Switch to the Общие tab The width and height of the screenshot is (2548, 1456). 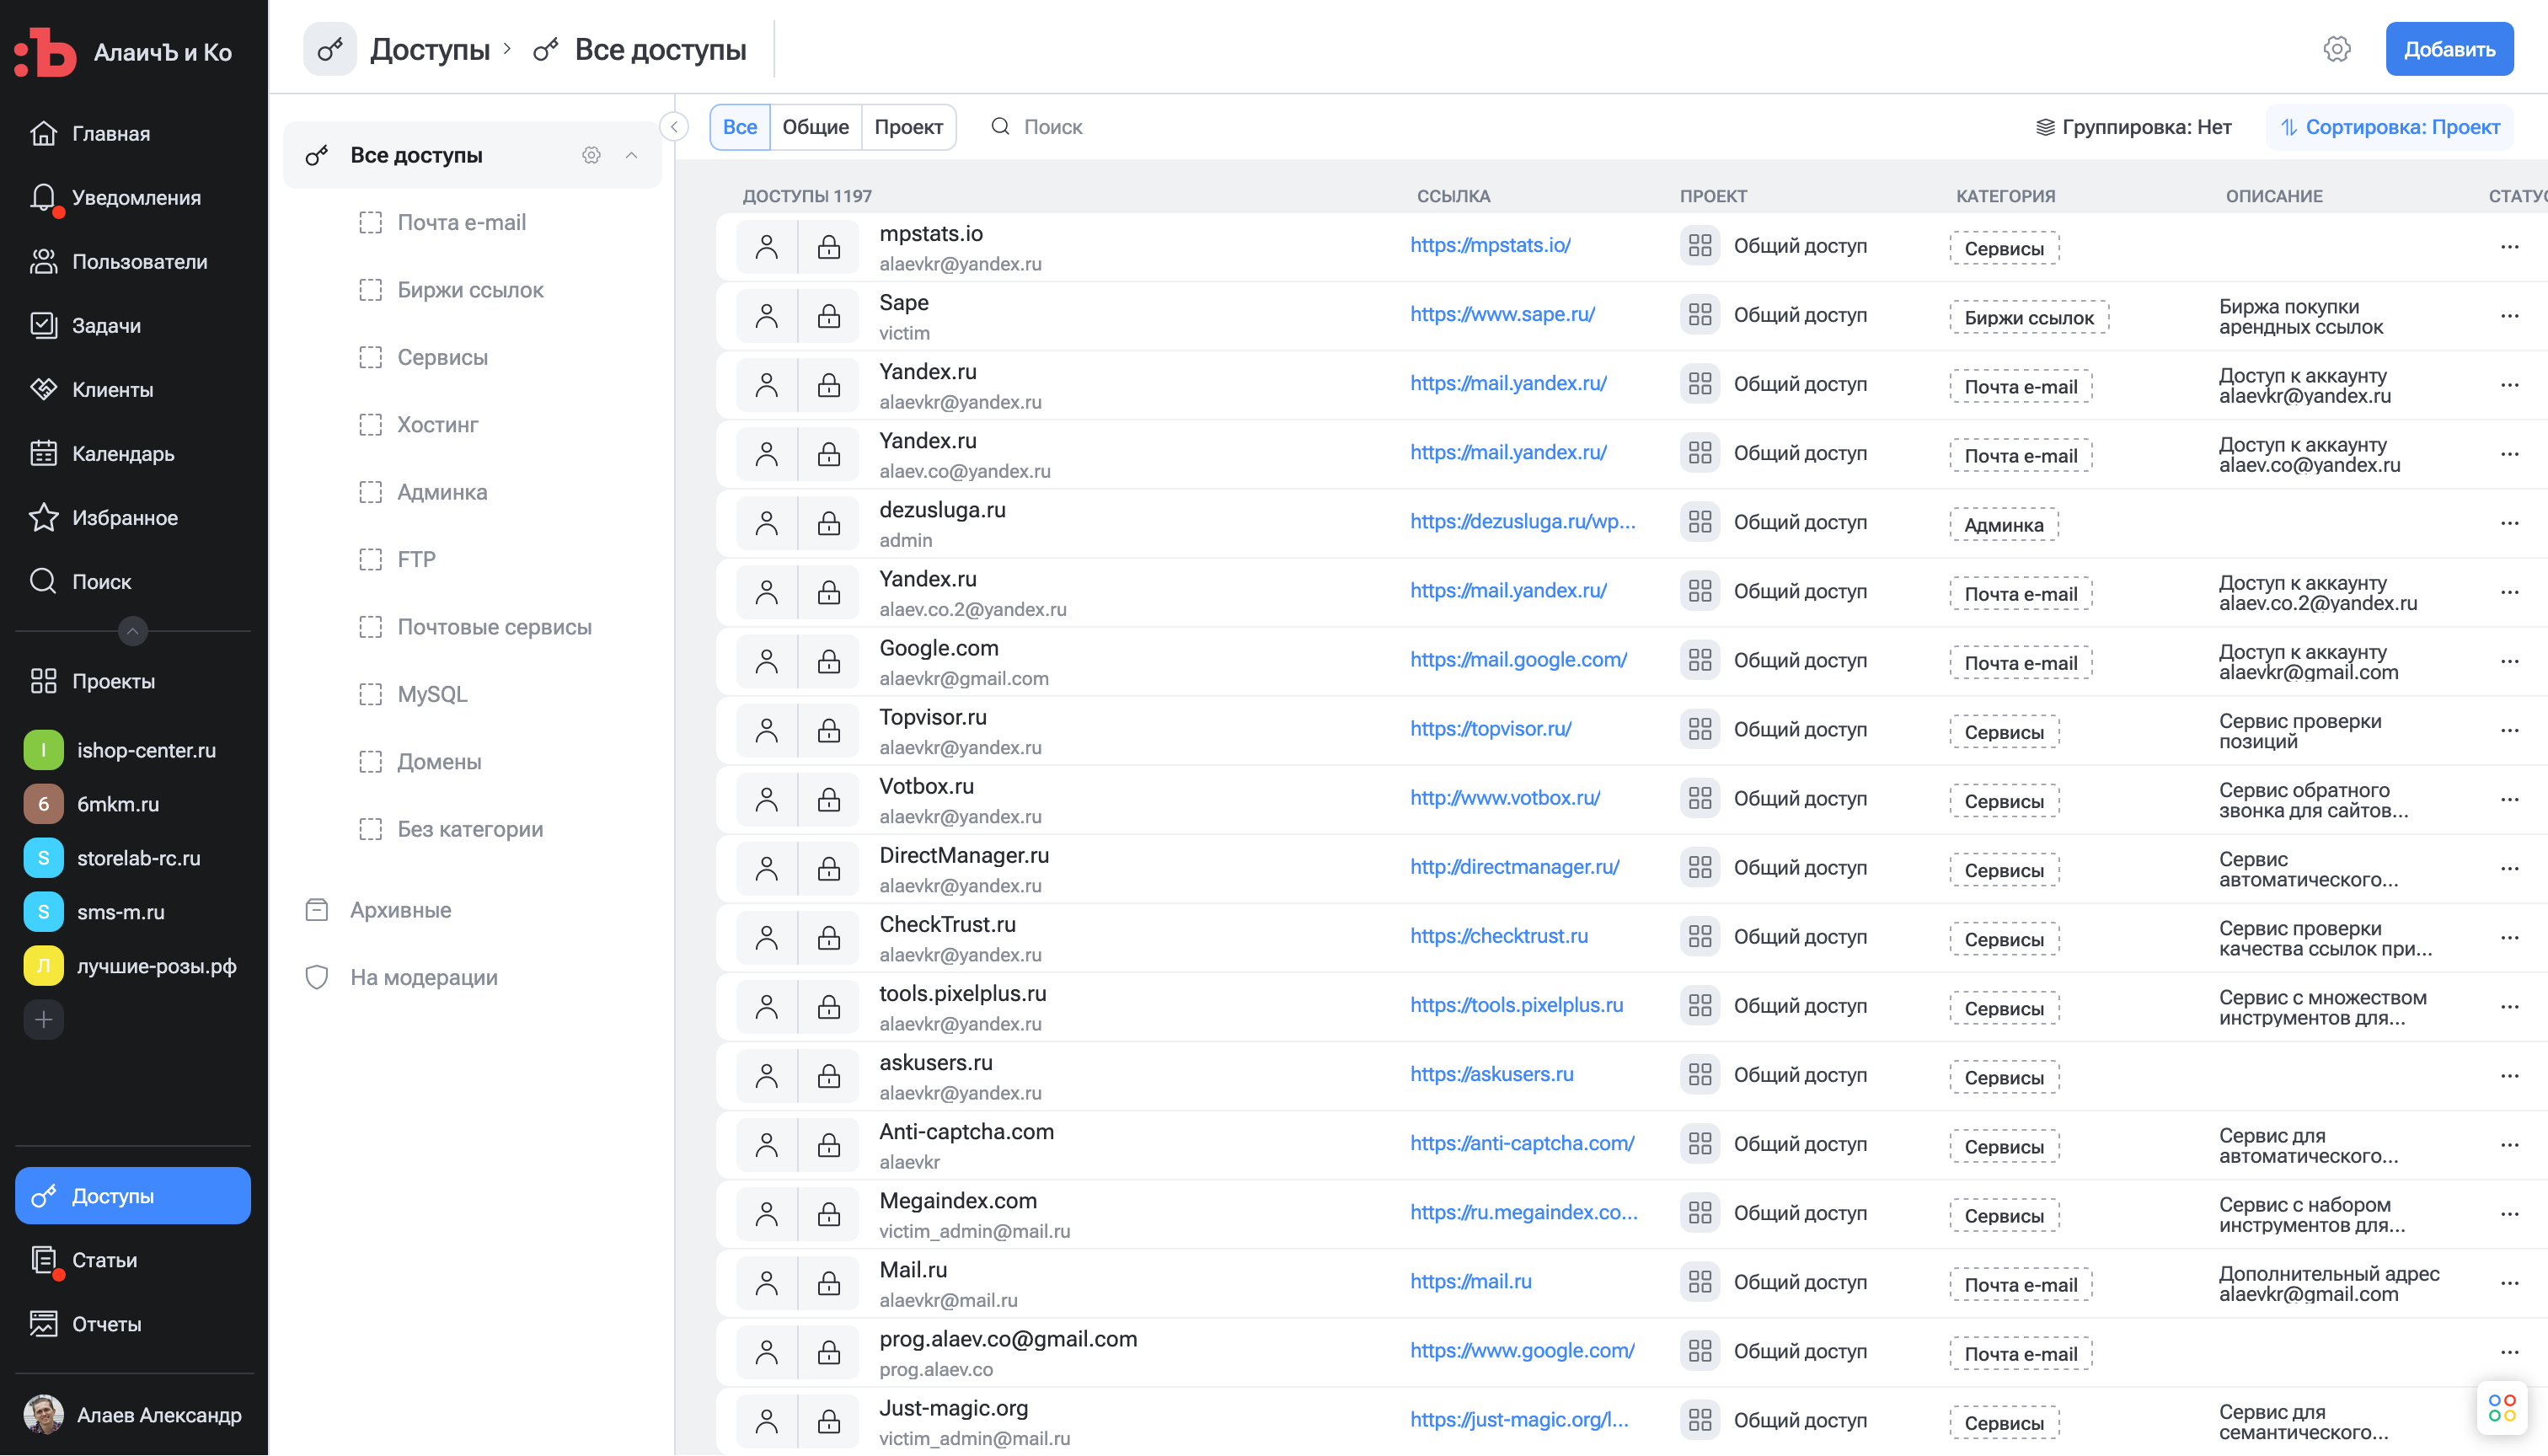[x=815, y=127]
